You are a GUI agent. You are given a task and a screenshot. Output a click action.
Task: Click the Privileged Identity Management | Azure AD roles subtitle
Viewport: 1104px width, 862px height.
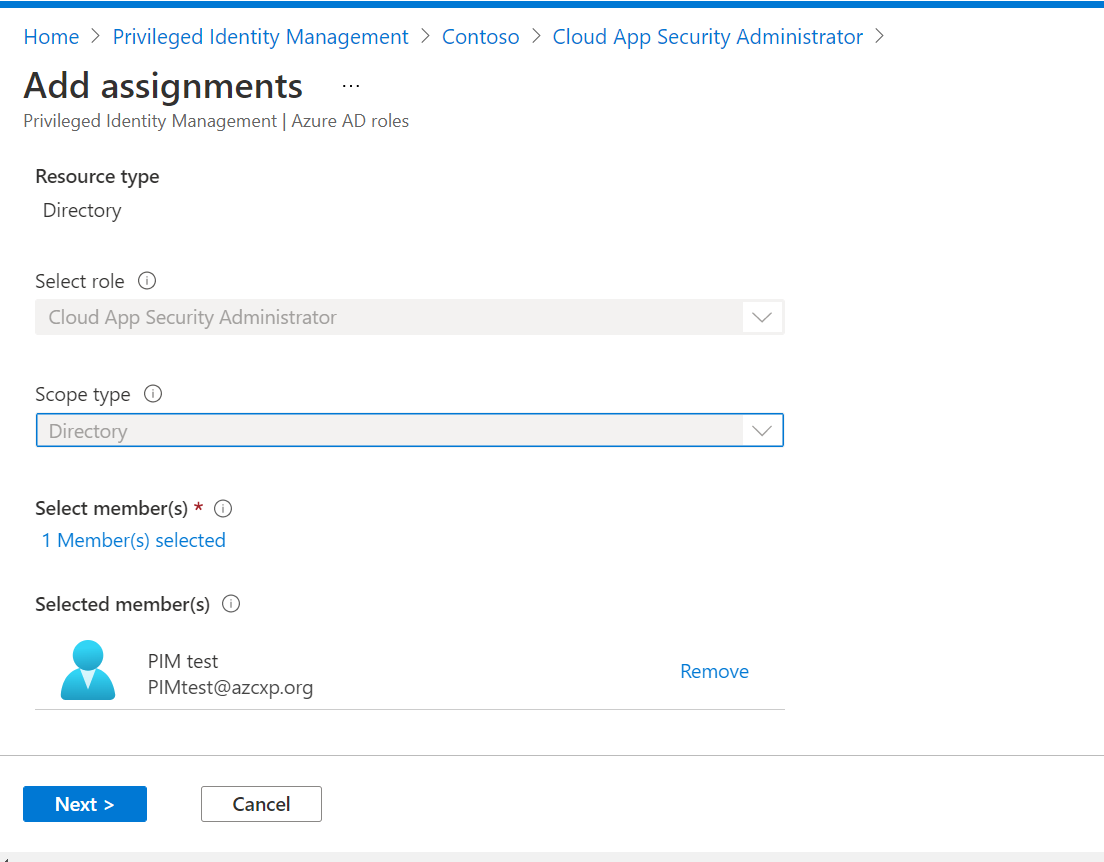click(215, 121)
